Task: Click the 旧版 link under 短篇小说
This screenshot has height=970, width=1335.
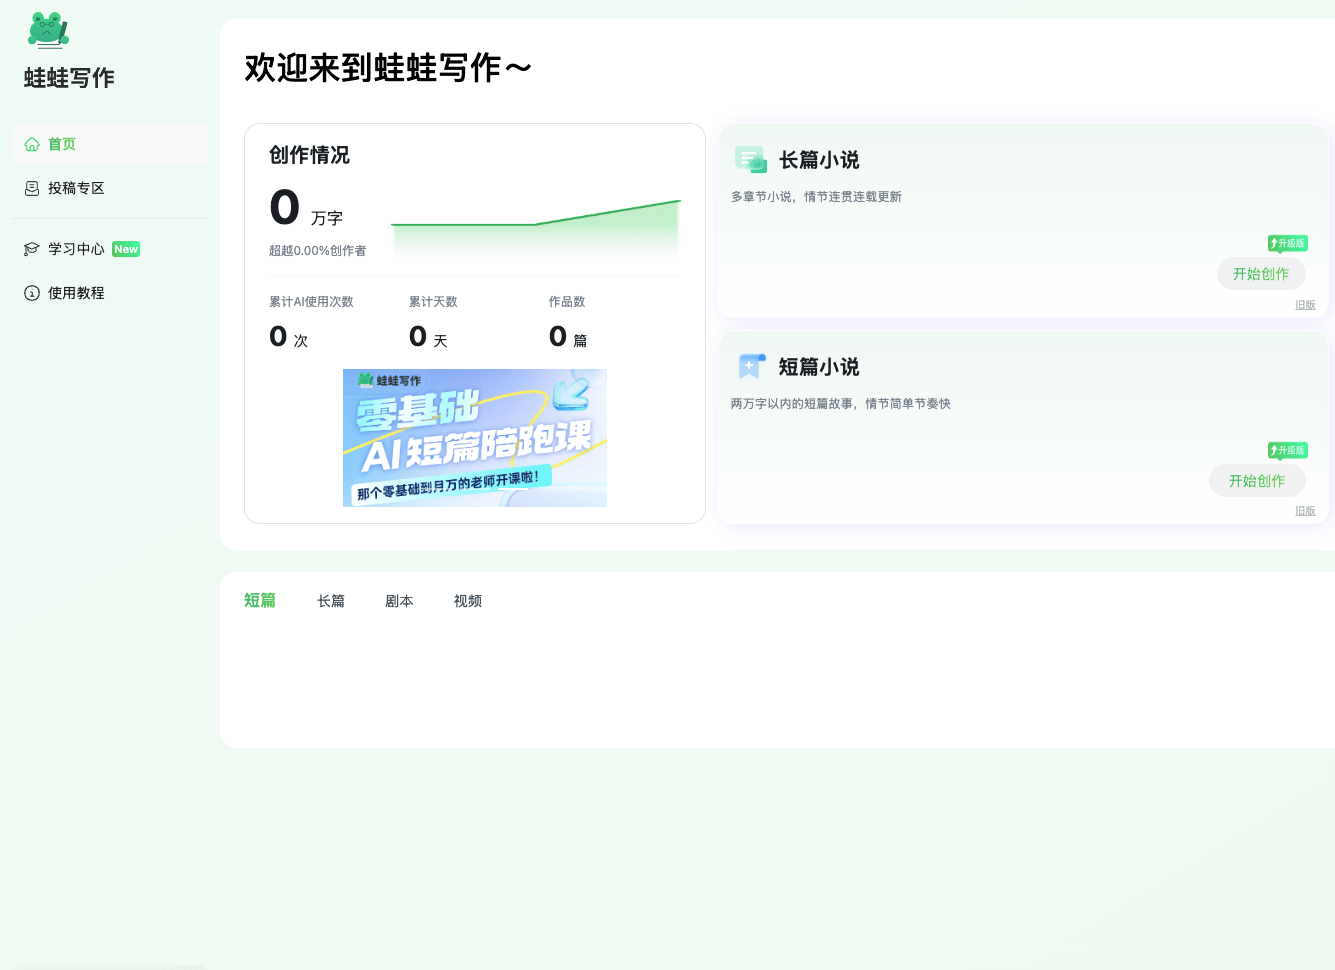Action: (1305, 510)
